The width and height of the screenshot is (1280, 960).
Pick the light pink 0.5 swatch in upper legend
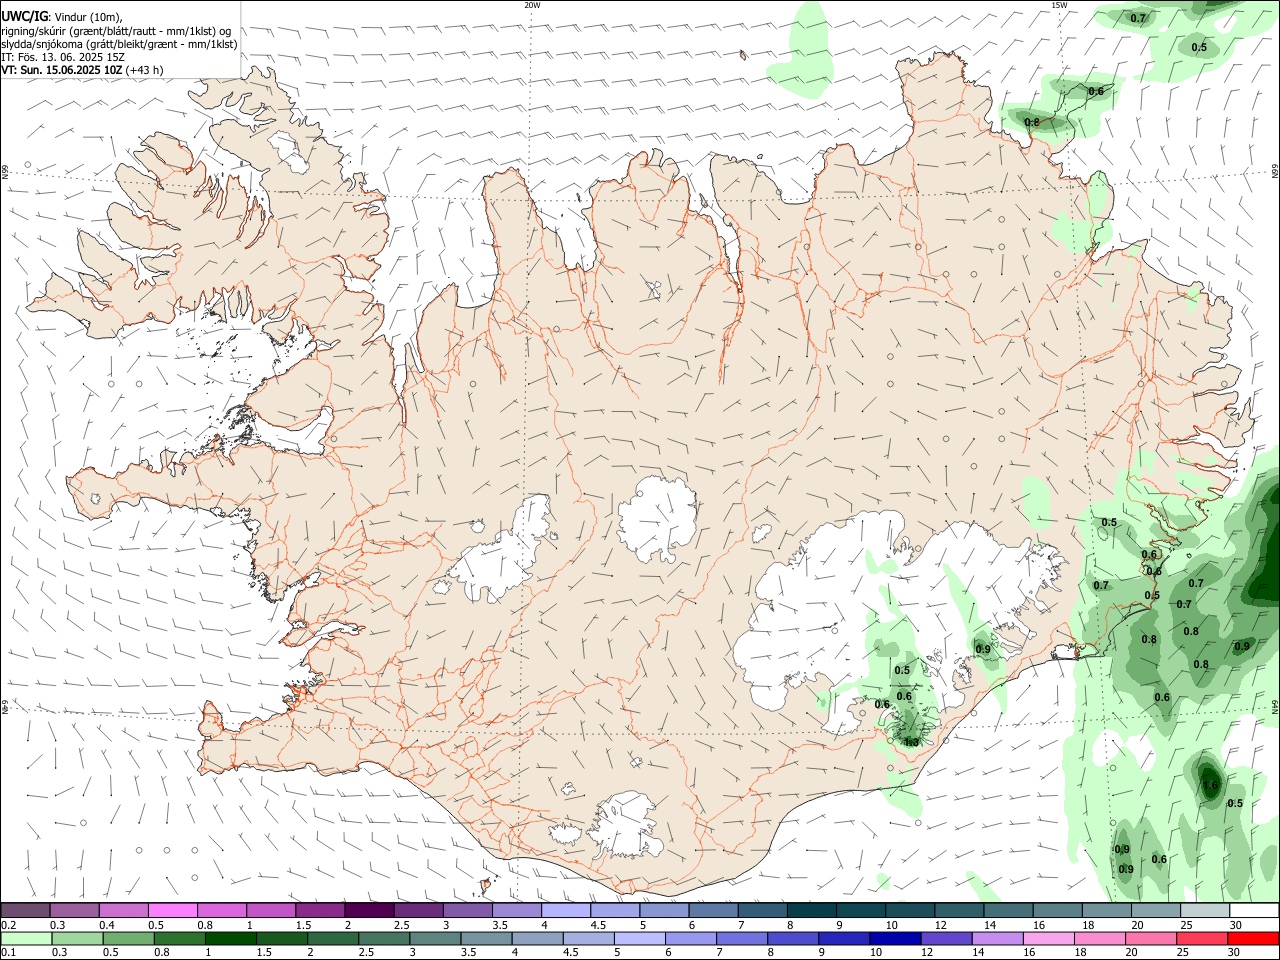pos(172,910)
